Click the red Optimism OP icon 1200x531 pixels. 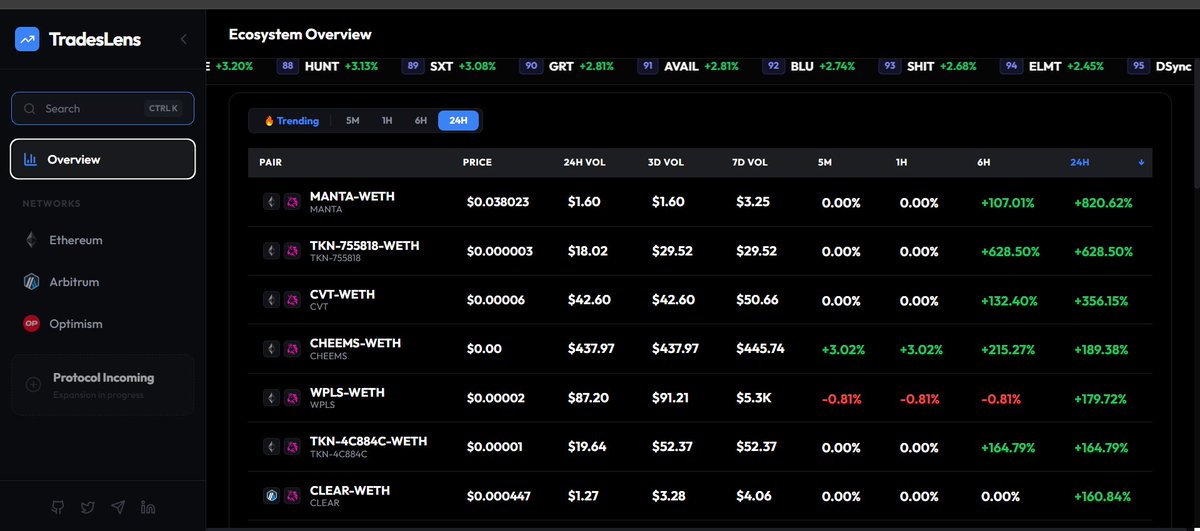(x=31, y=324)
